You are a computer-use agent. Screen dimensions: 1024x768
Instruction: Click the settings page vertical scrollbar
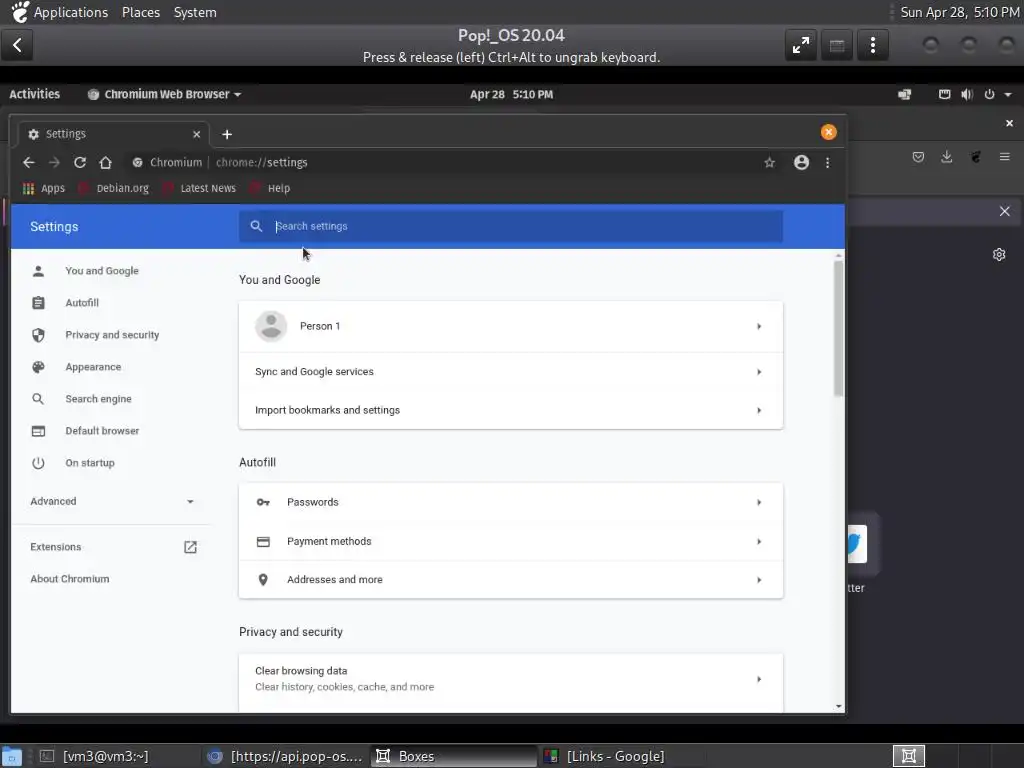pos(839,328)
